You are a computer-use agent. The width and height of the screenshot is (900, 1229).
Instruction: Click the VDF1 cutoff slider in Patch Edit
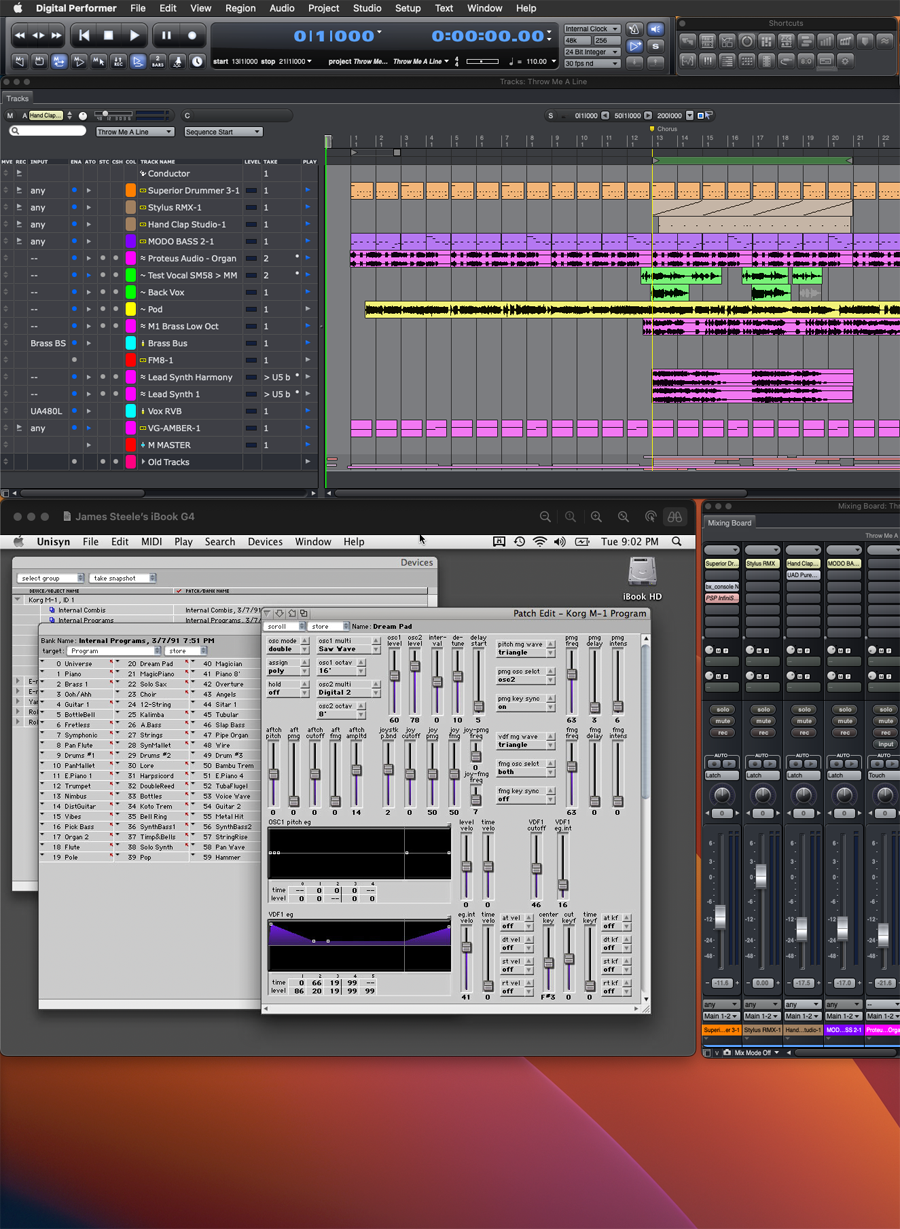(x=537, y=867)
